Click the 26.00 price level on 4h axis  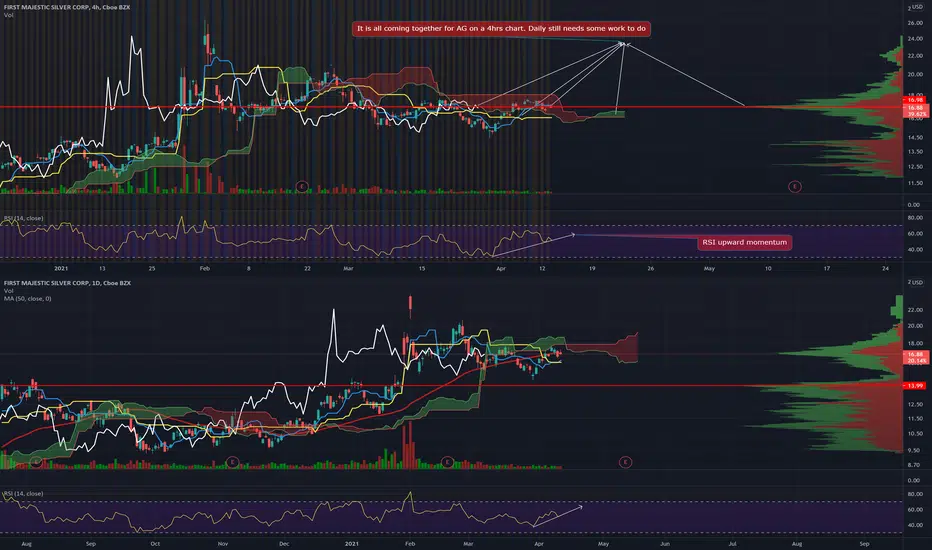[915, 23]
